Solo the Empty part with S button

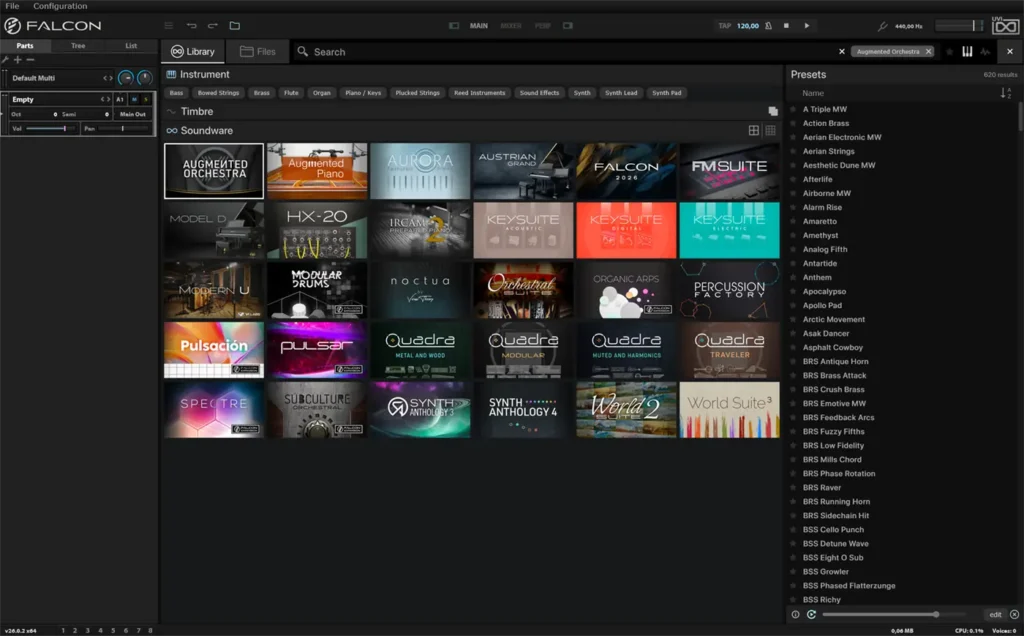(146, 99)
